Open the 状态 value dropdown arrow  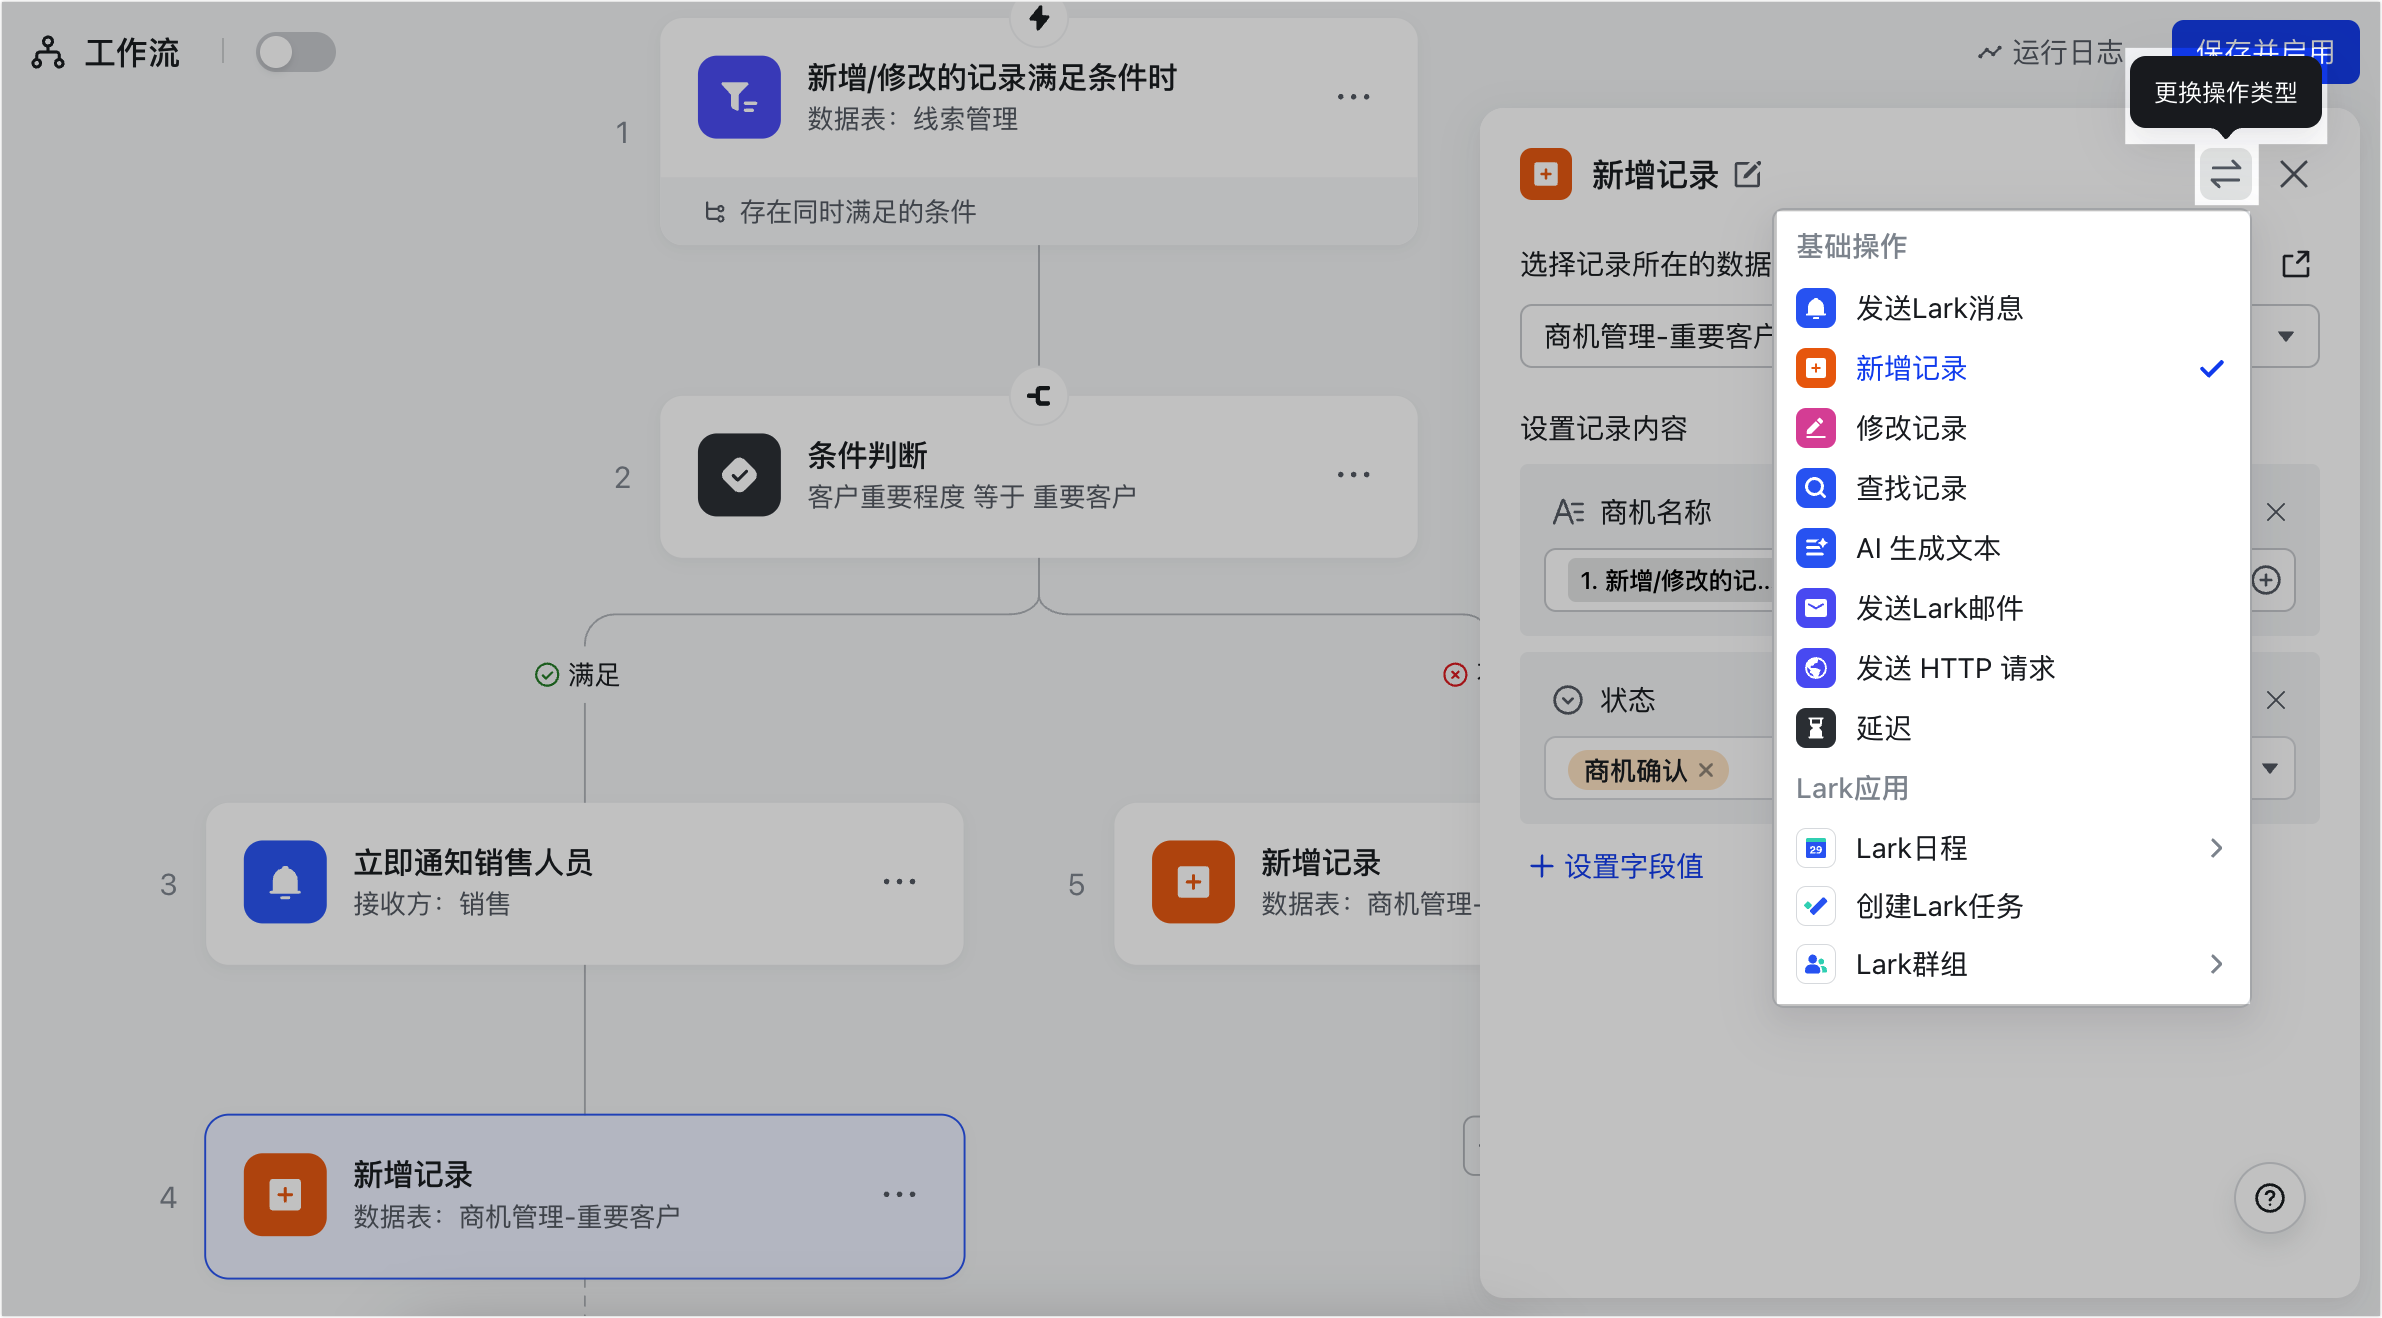pos(2270,769)
